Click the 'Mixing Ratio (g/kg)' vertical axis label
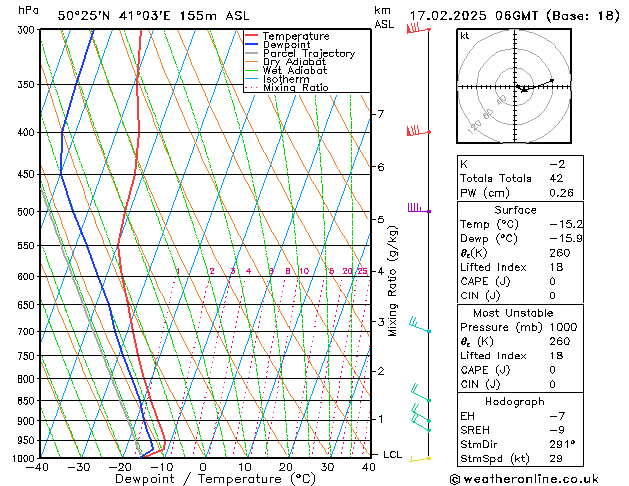Screen dimensions: 629x486 (x=392, y=281)
